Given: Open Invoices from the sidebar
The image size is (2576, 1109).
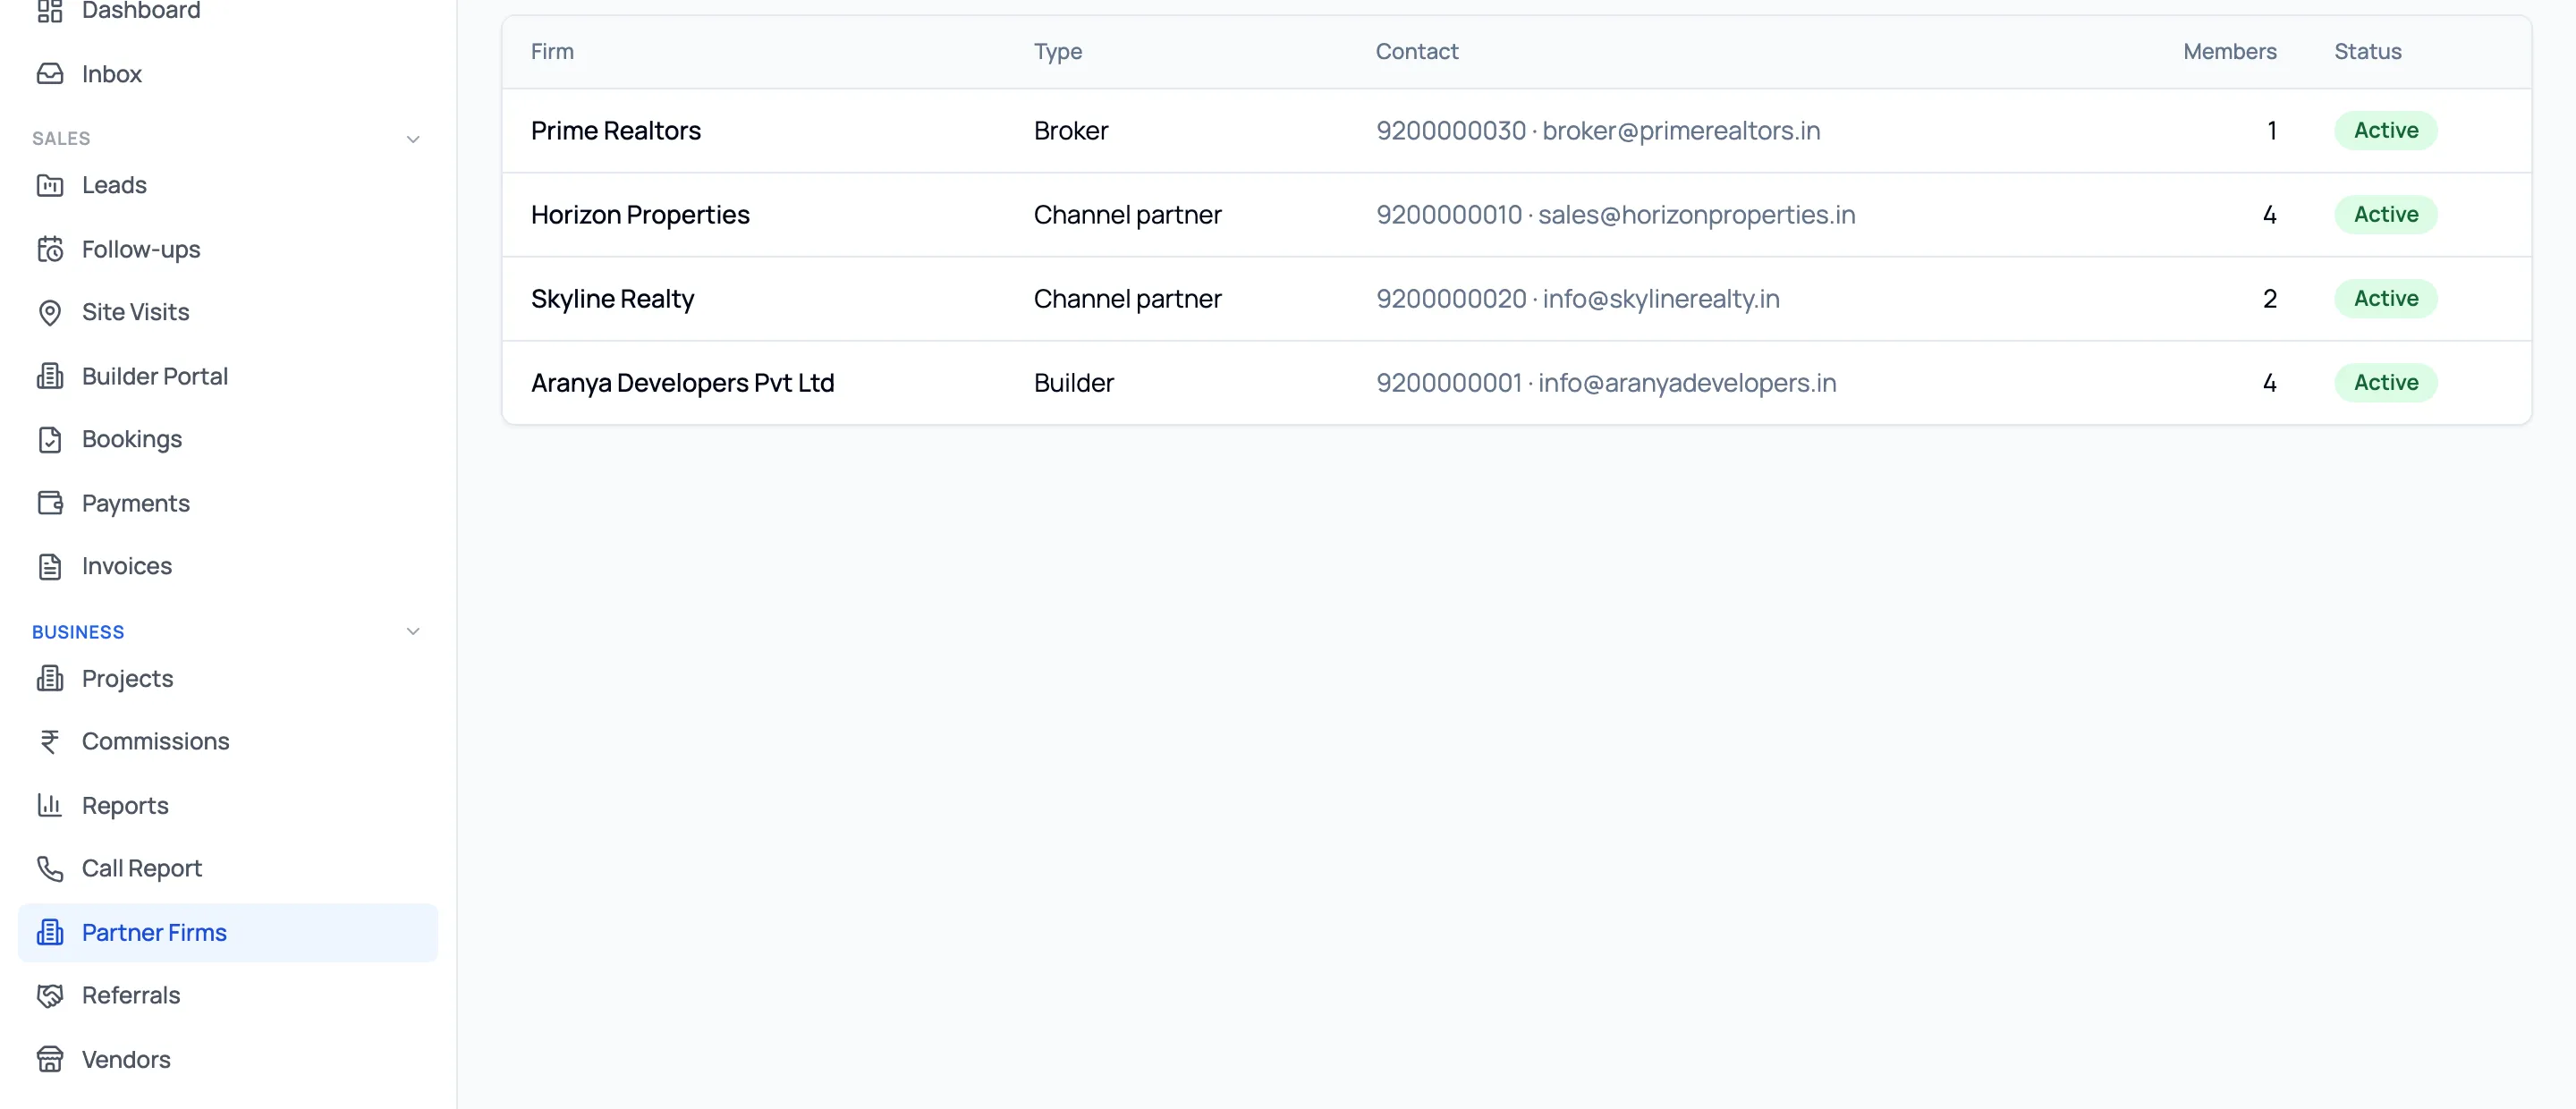Looking at the screenshot, I should pos(228,566).
